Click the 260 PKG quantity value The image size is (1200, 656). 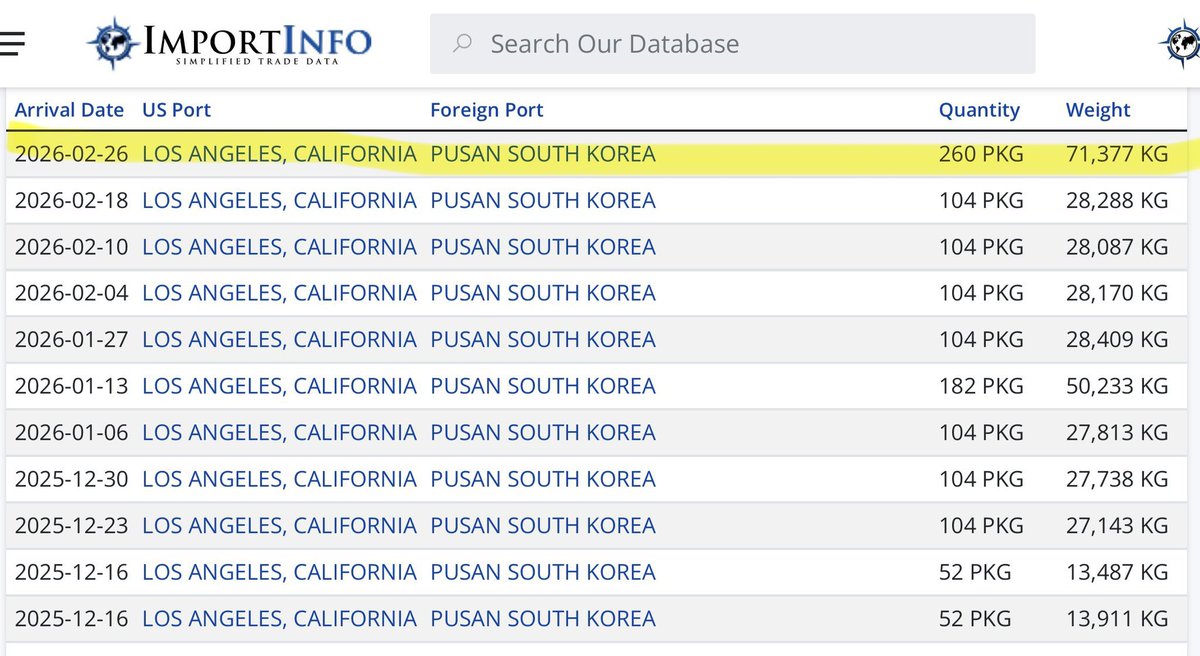coord(981,154)
